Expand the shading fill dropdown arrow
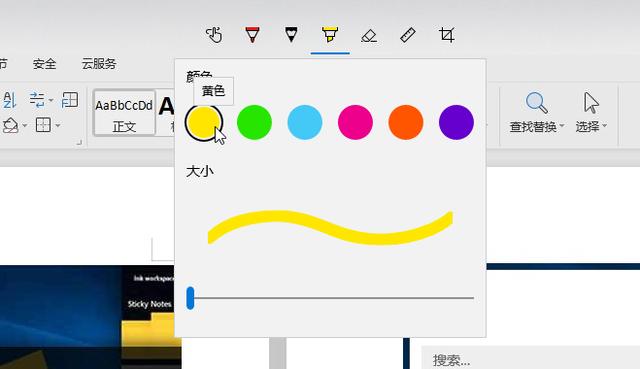This screenshot has height=369, width=640. coord(25,126)
